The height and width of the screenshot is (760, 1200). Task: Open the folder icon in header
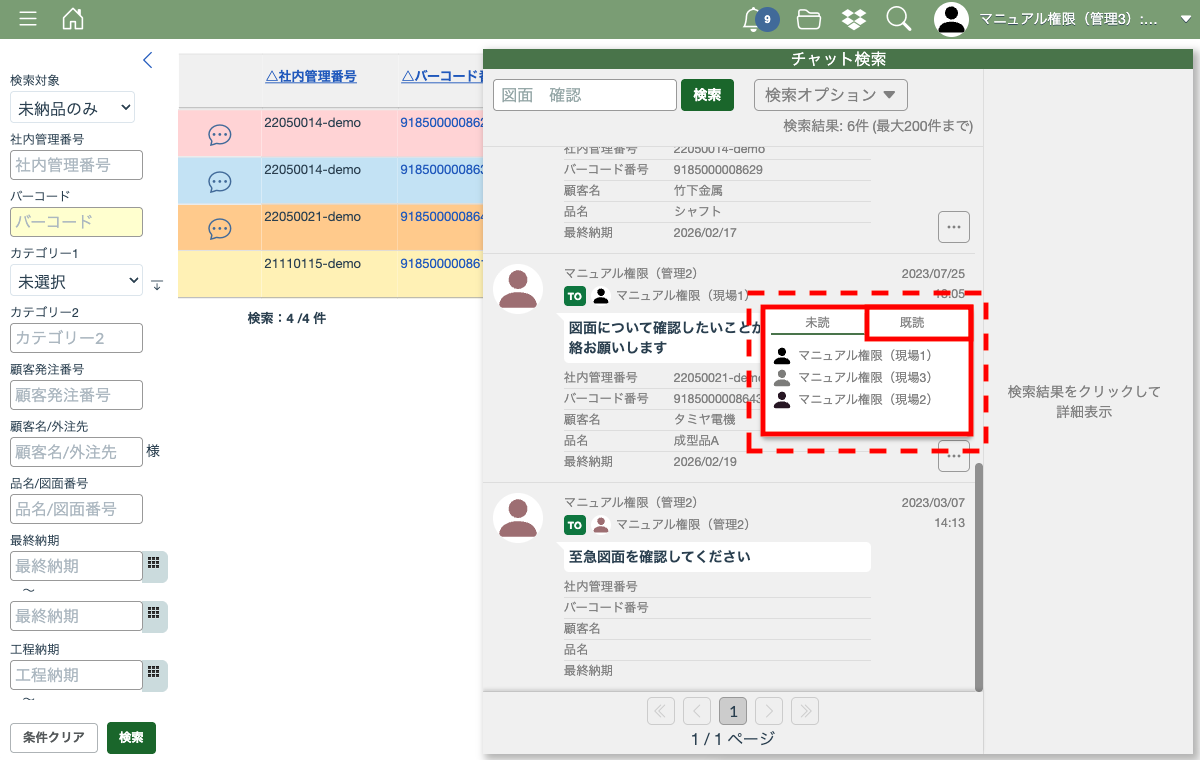[x=809, y=19]
